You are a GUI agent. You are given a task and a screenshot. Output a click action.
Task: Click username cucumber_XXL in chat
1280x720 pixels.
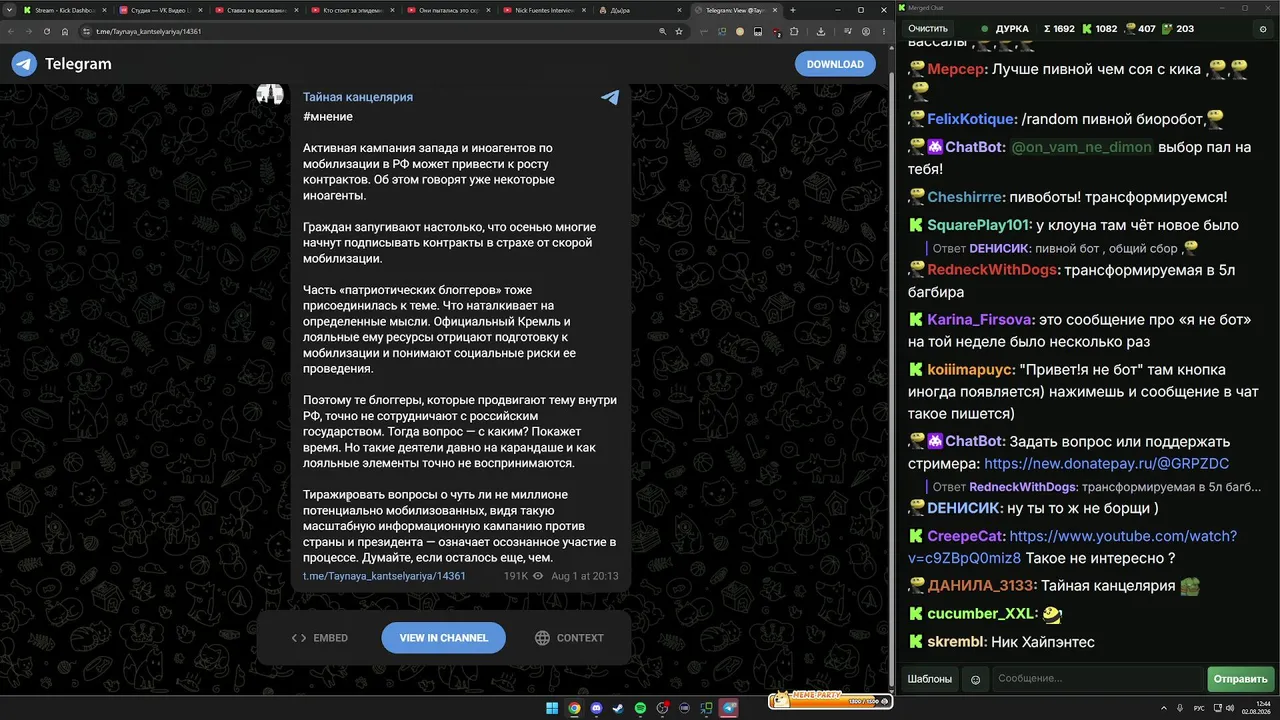980,613
